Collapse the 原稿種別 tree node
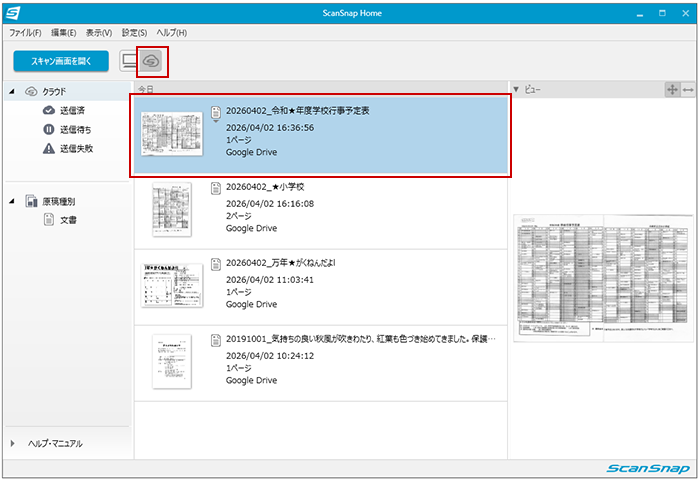 12,201
